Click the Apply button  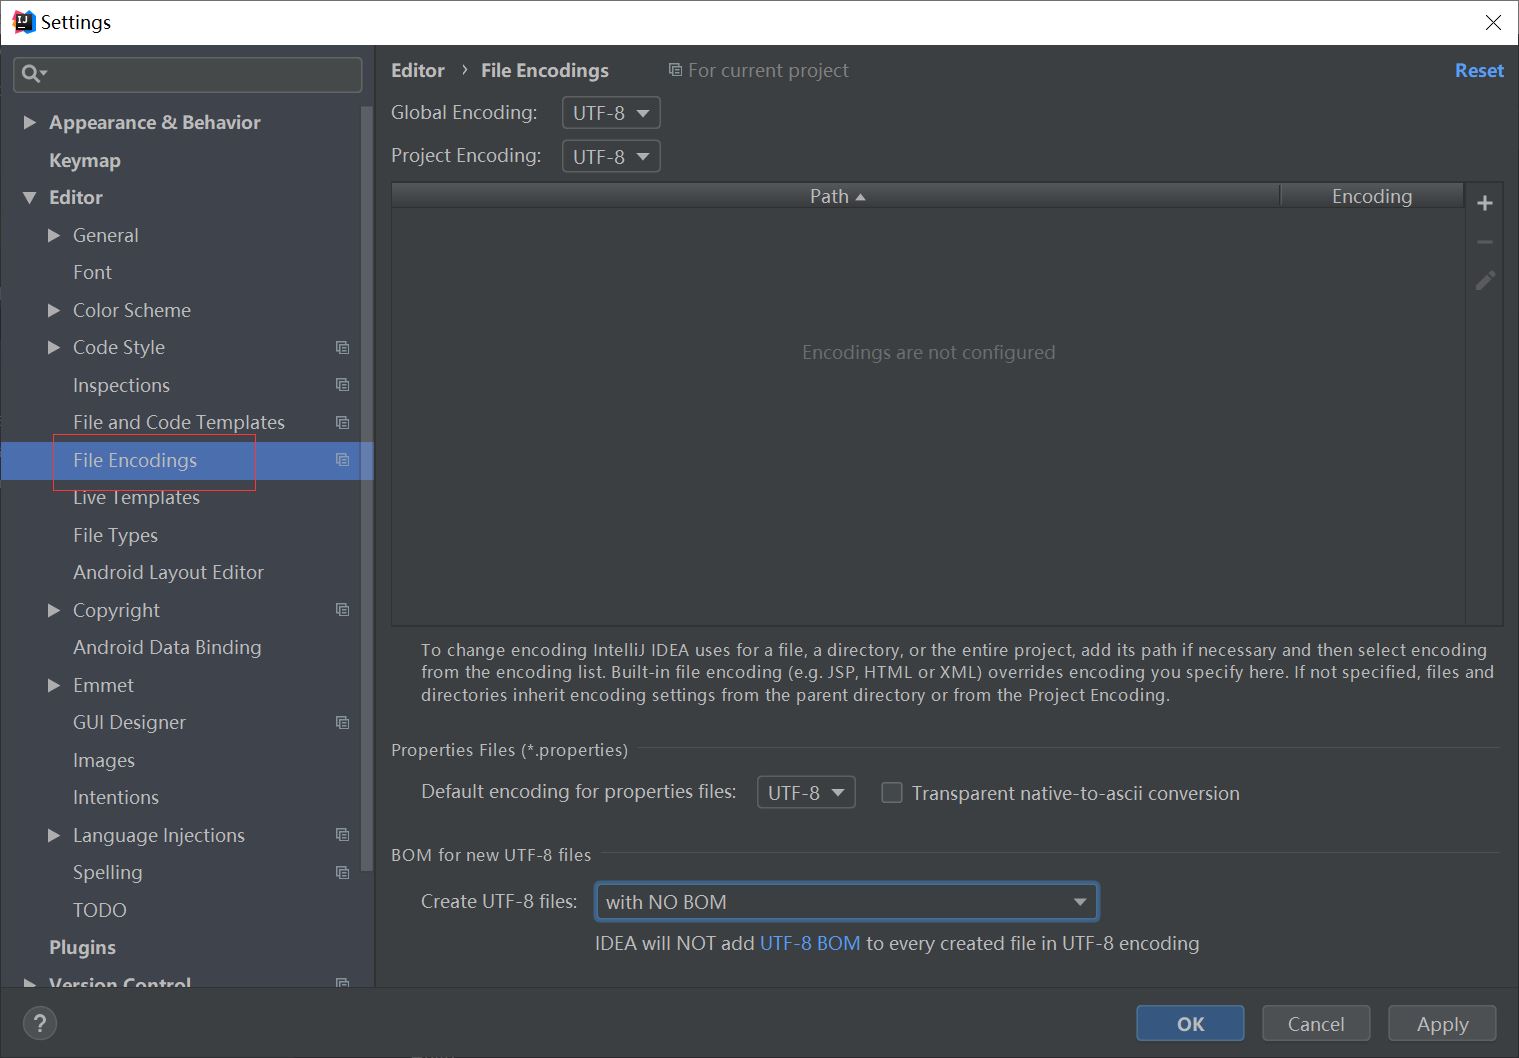(1442, 1023)
